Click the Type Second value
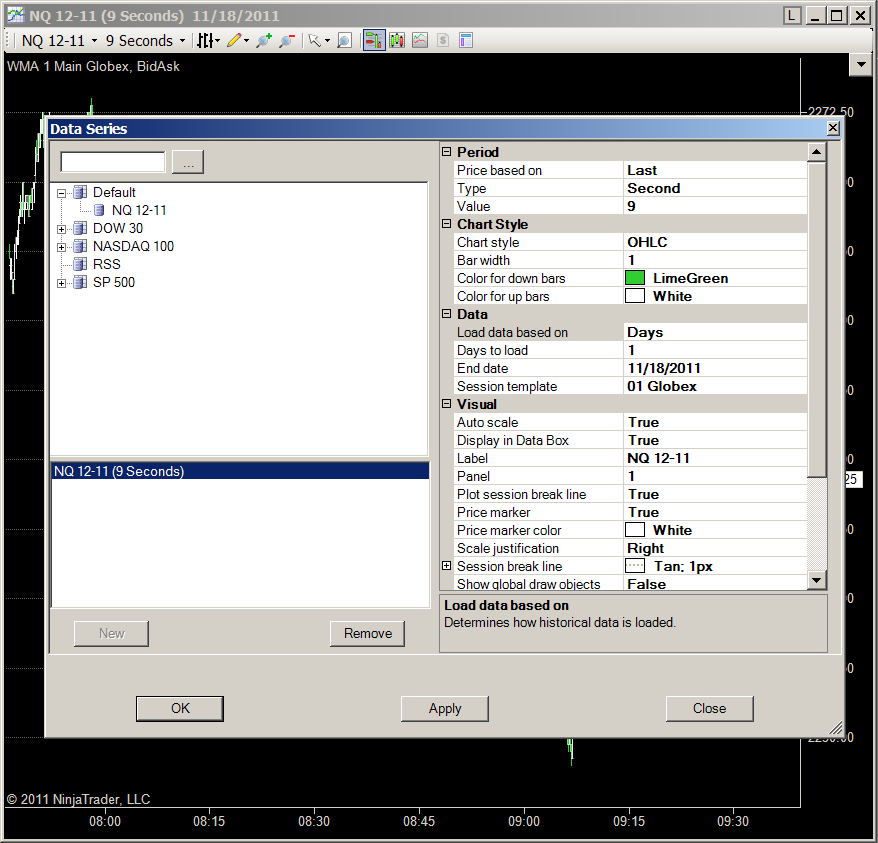This screenshot has width=878, height=843. [715, 188]
